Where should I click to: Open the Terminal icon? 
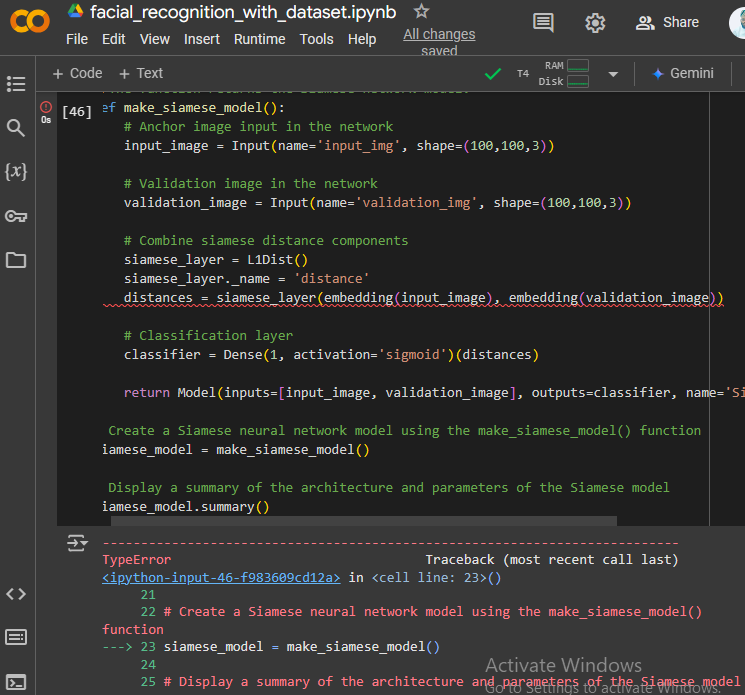16,683
